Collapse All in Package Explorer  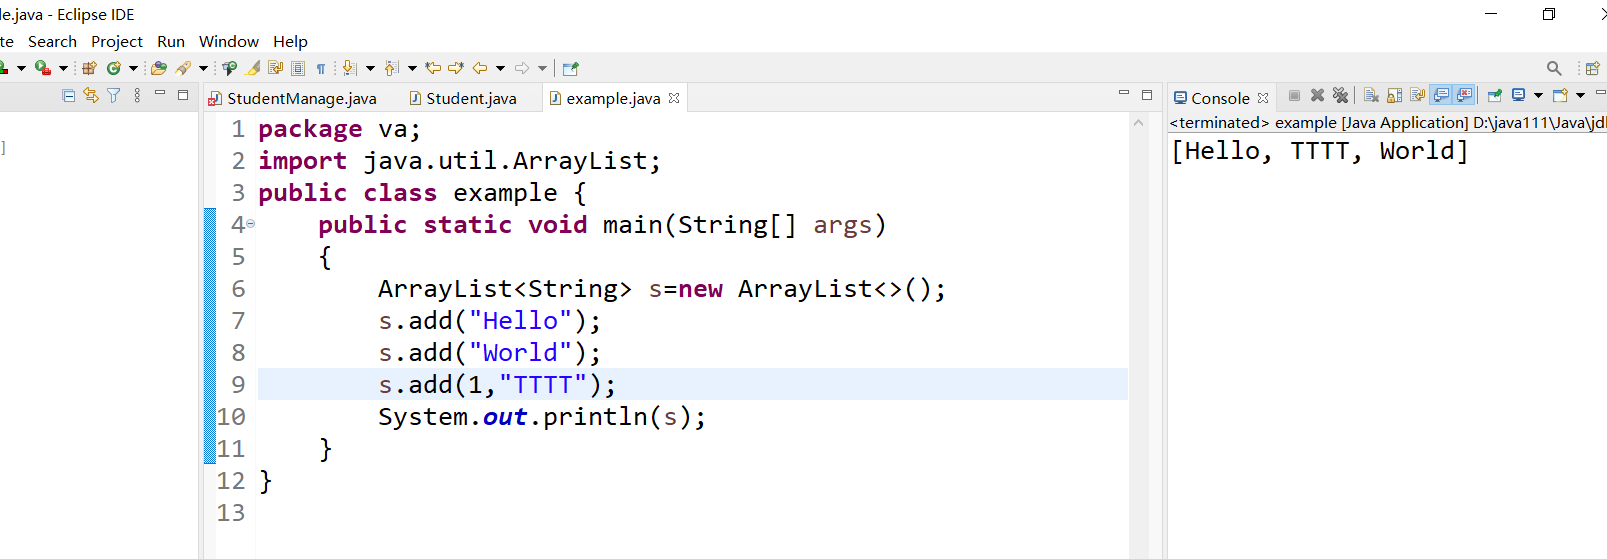[x=69, y=95]
